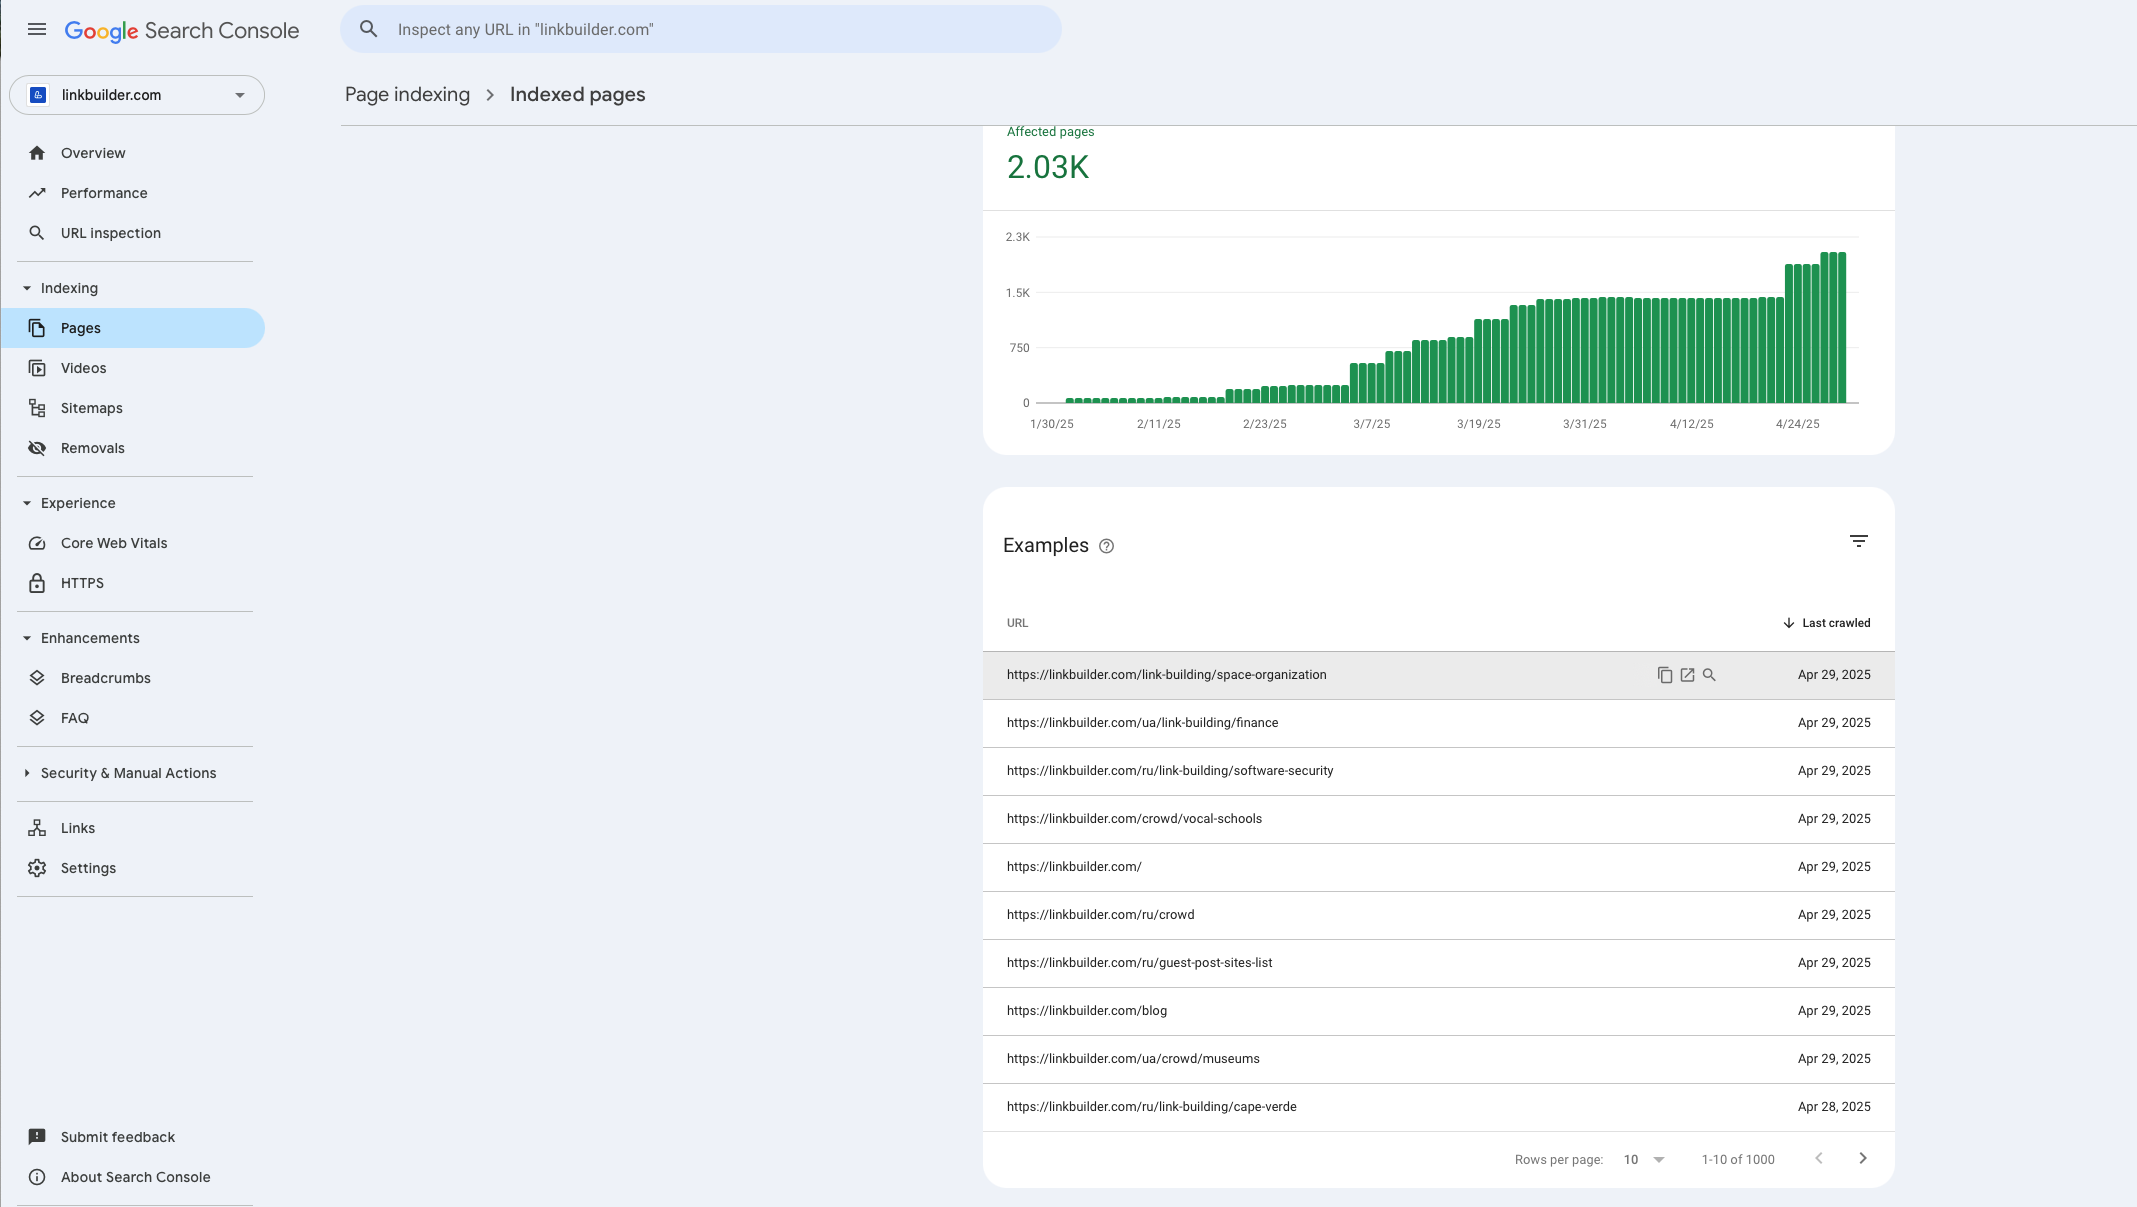Image resolution: width=2137 pixels, height=1207 pixels.
Task: Sort by Last crawled column
Action: [1826, 623]
